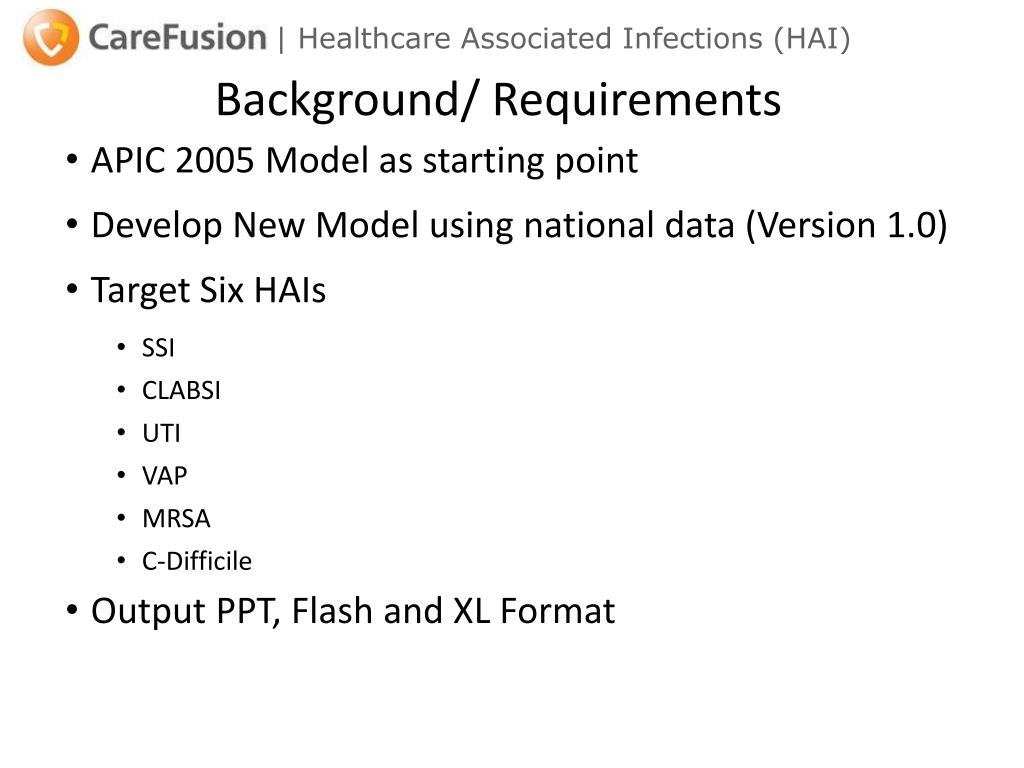The image size is (1024, 768).
Task: Click the Background/ Requirements slide title
Action: click(x=498, y=100)
